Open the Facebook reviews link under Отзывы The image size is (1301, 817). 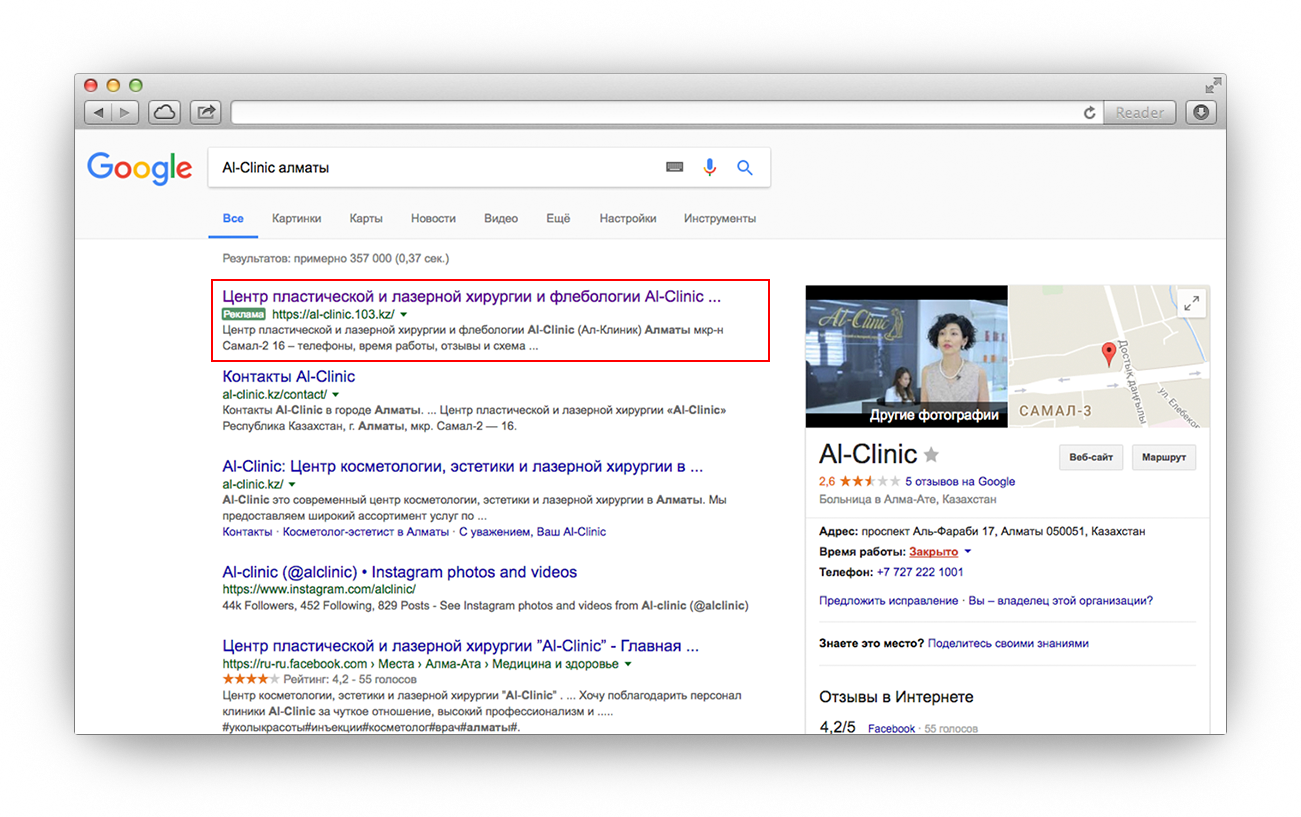pos(892,729)
